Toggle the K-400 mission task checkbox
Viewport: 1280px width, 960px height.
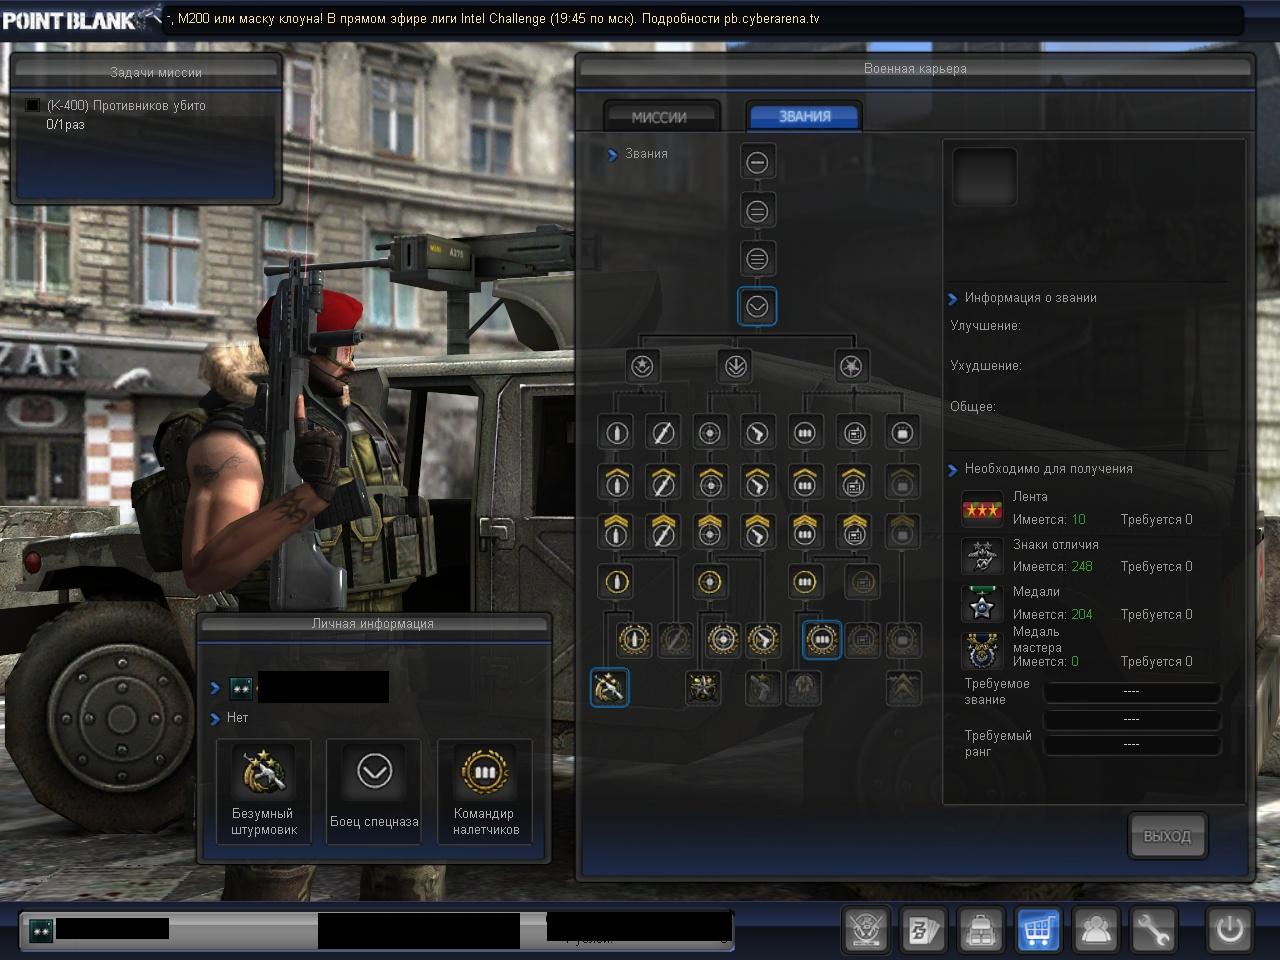pos(33,105)
